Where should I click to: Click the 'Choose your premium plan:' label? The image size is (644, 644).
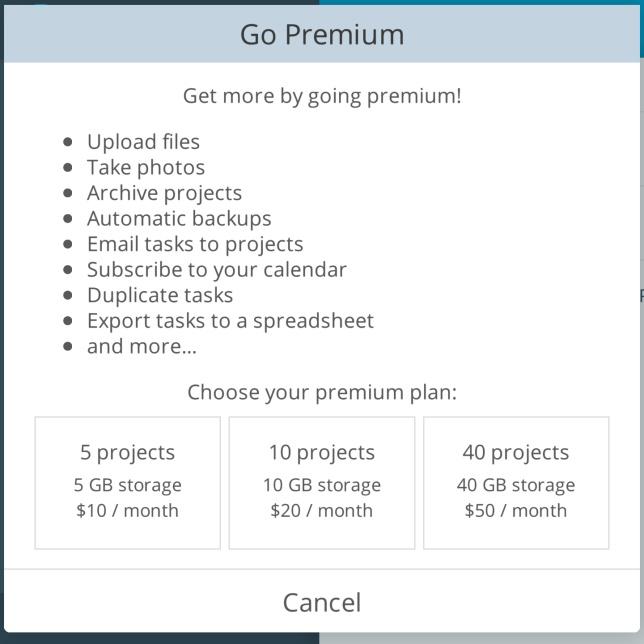pos(321,391)
